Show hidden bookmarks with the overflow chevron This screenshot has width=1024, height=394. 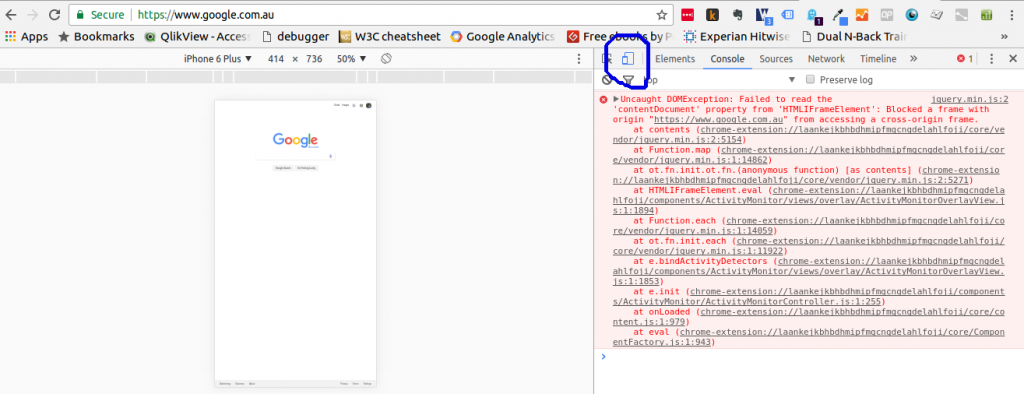(x=1004, y=37)
